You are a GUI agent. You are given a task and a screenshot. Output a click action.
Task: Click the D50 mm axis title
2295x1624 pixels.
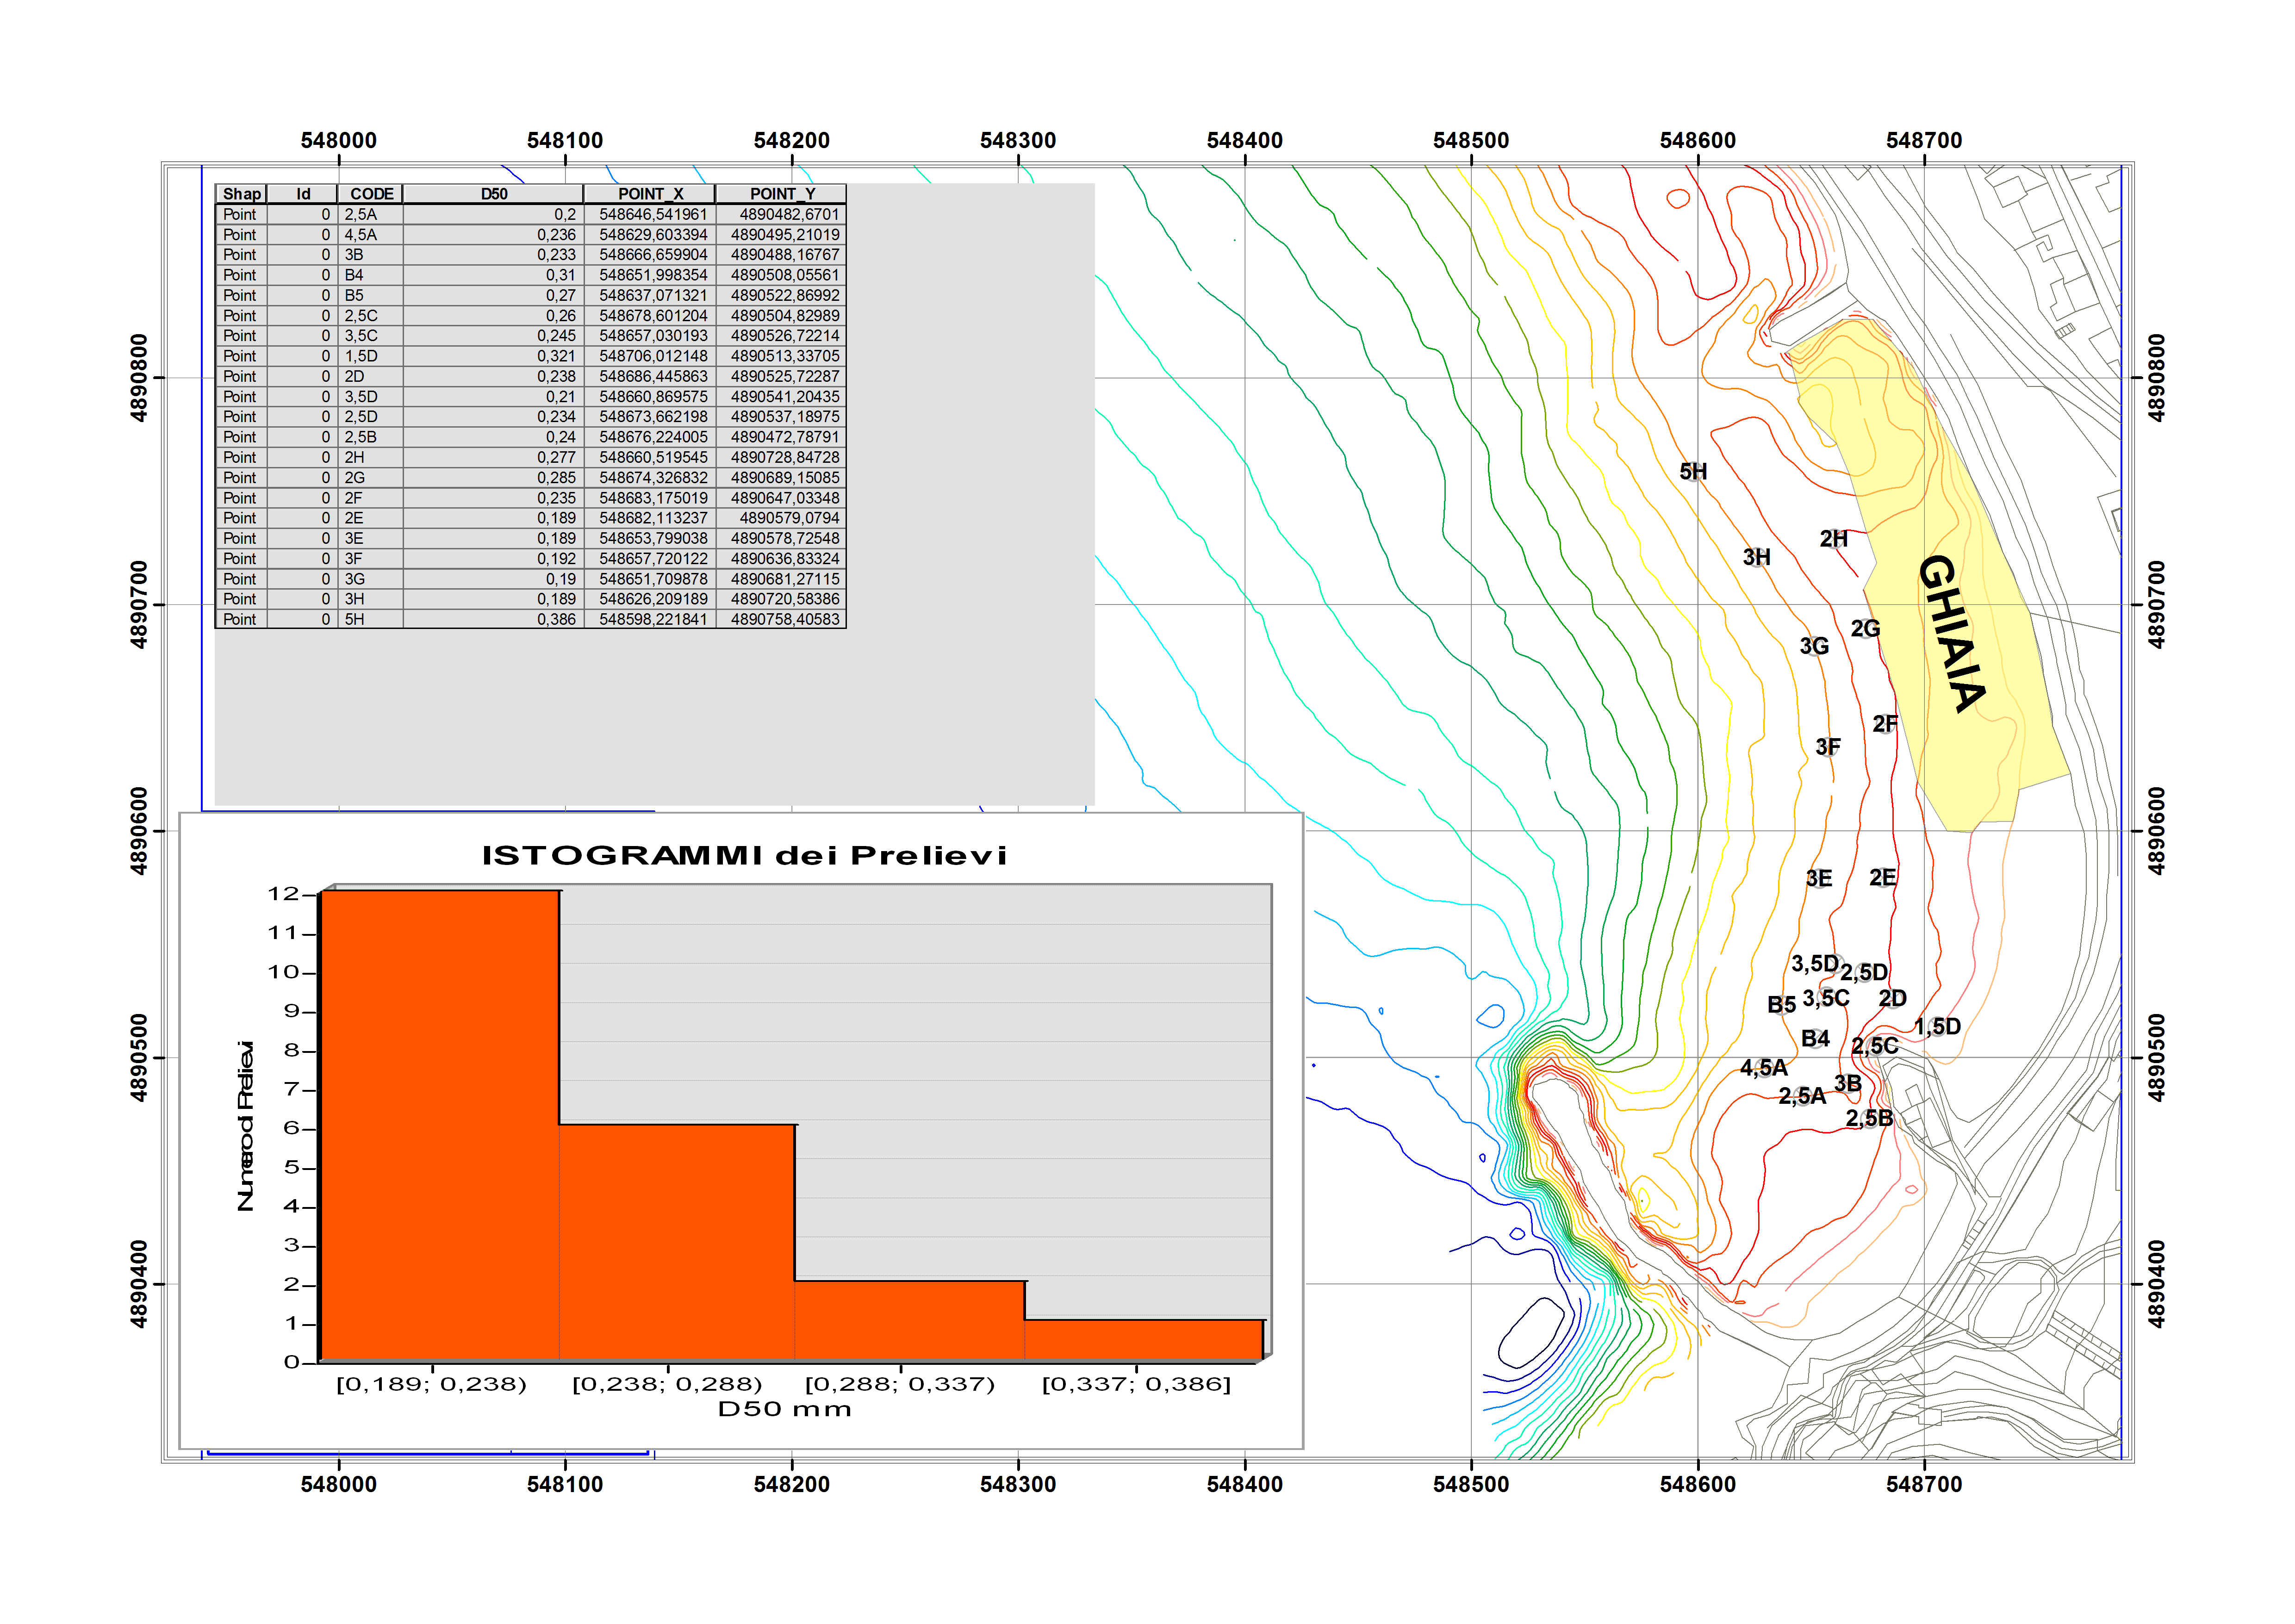click(x=784, y=1409)
